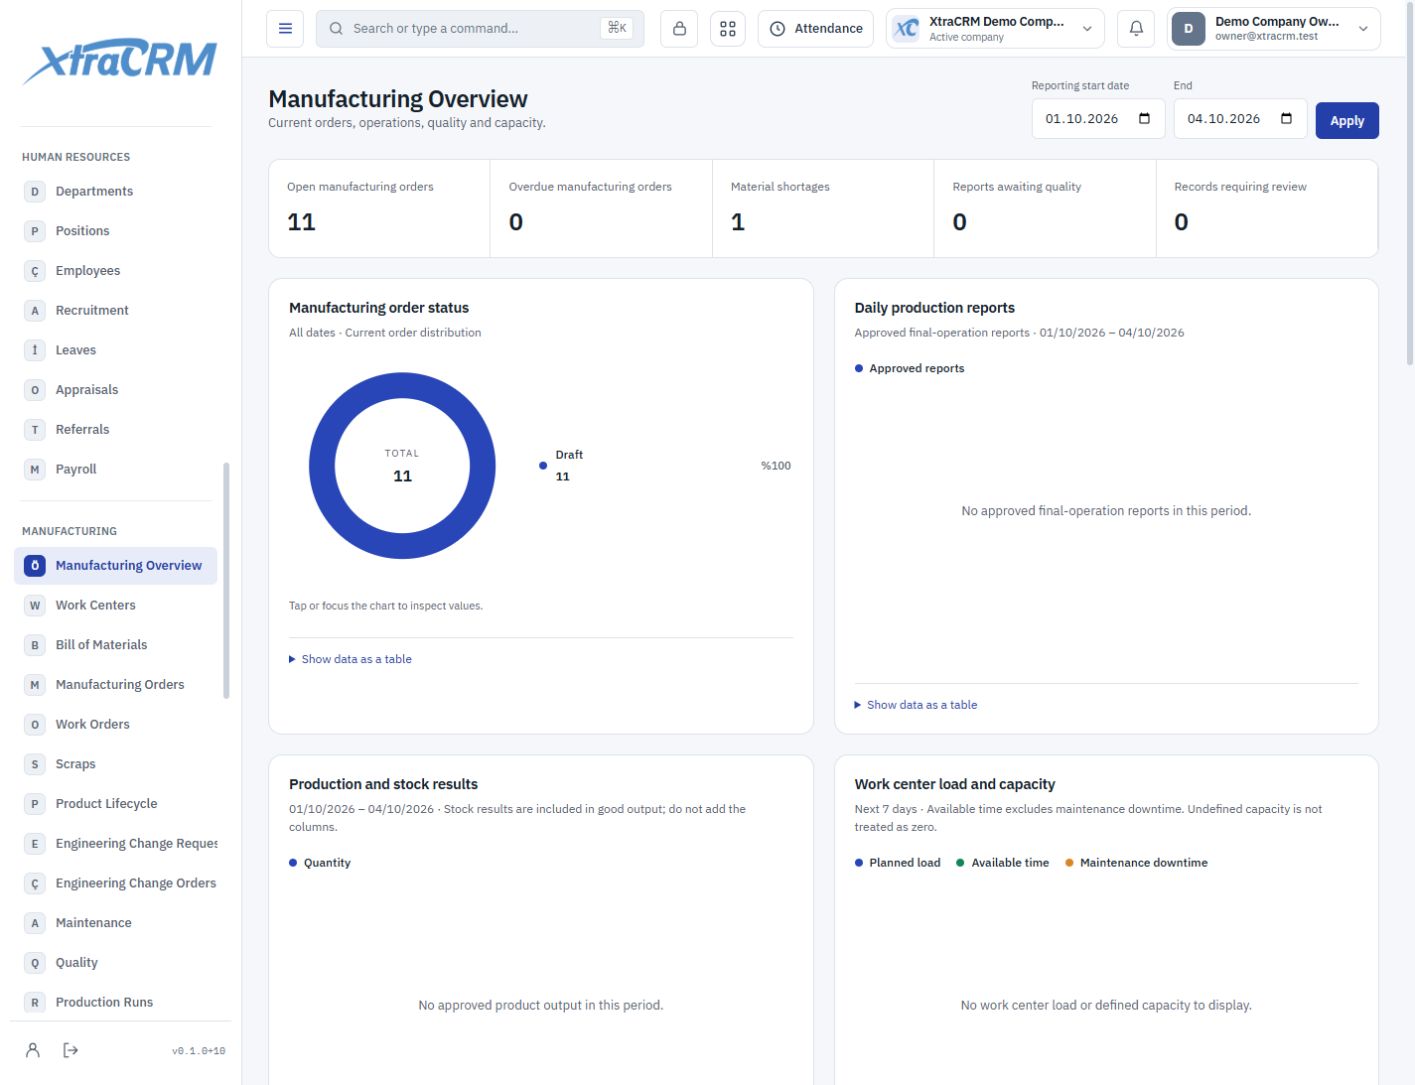Click the Apply button
This screenshot has width=1415, height=1085.
(1347, 121)
